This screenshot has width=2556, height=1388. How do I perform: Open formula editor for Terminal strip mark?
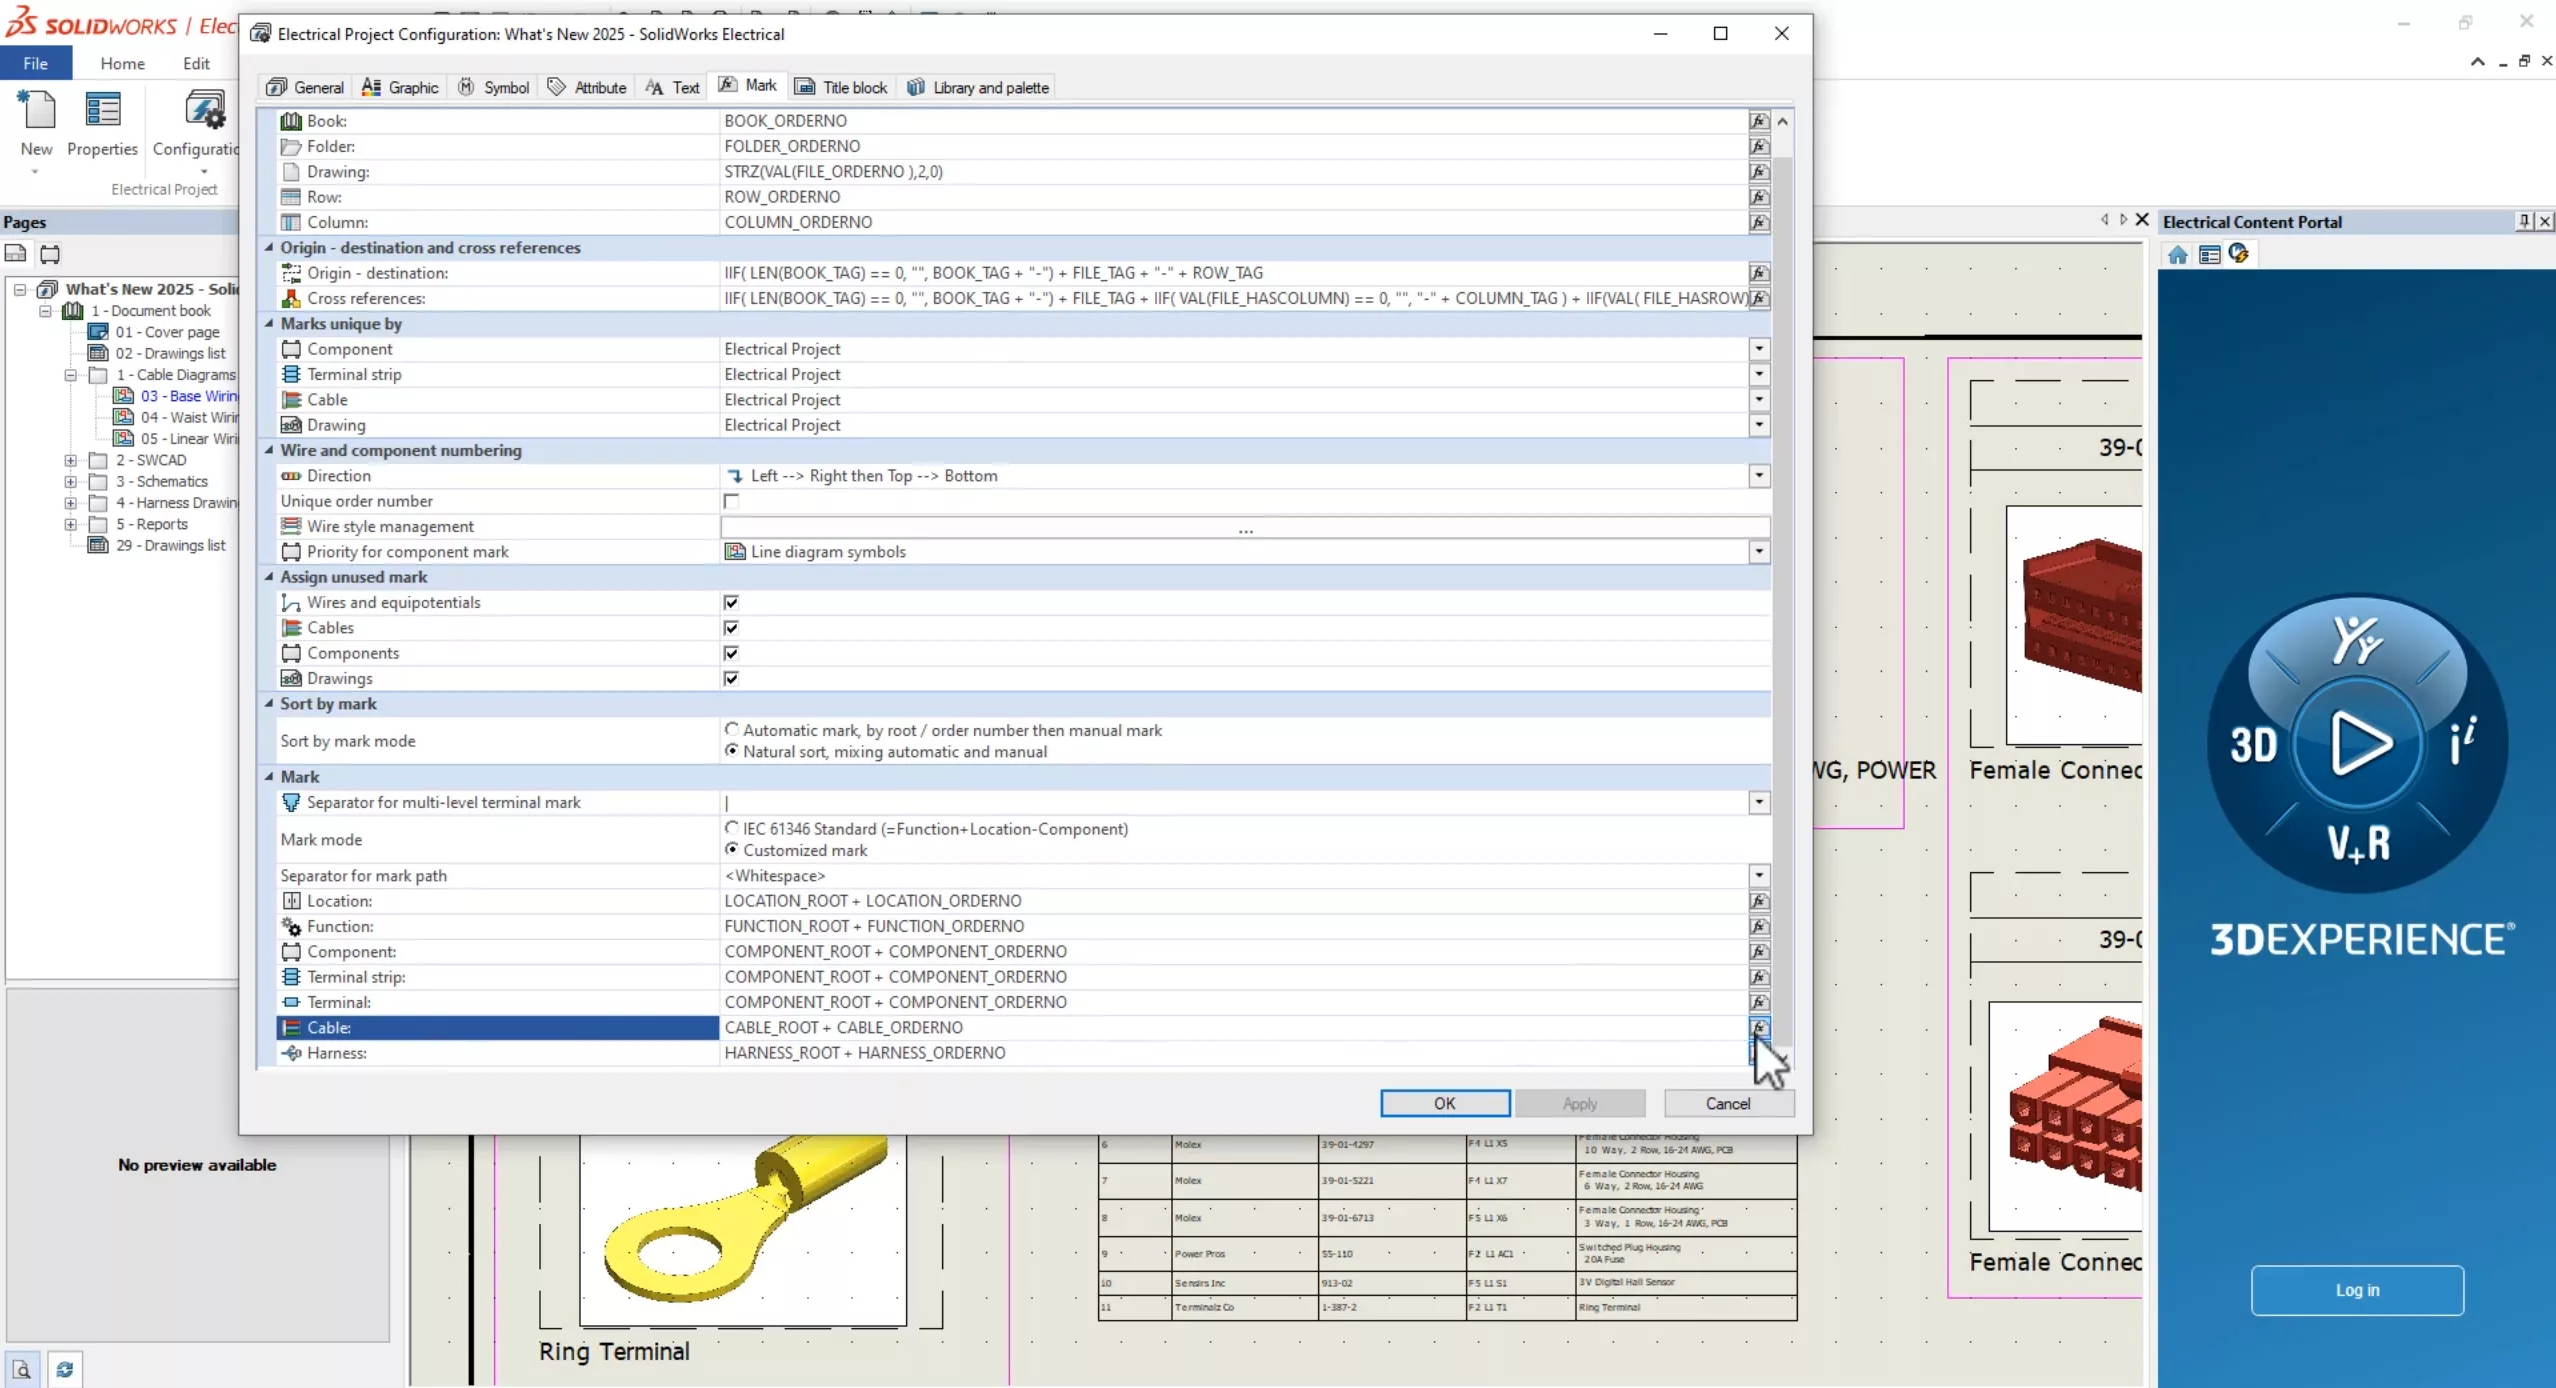[x=1758, y=977]
